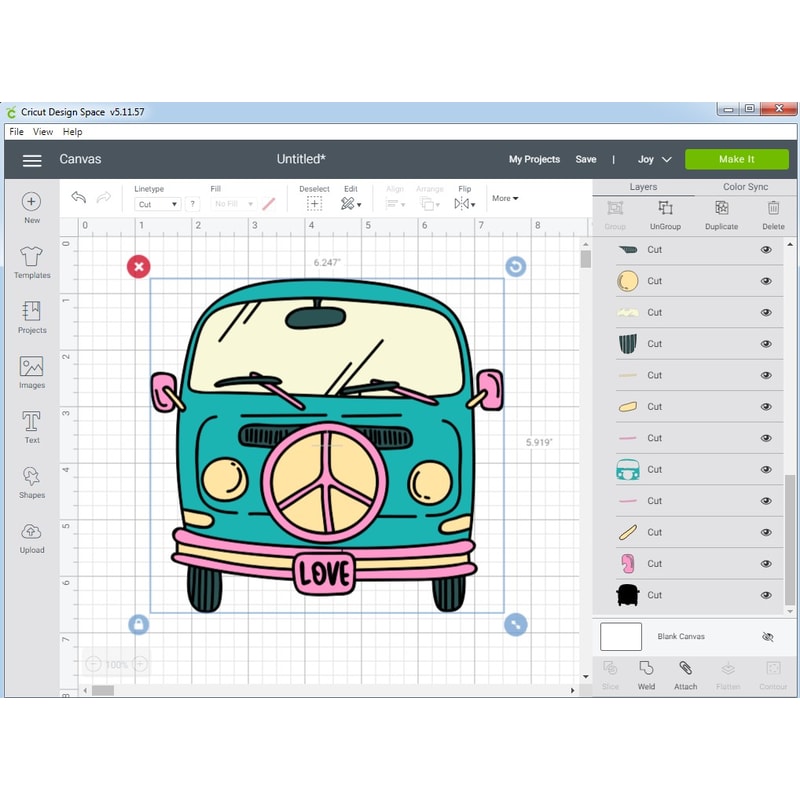This screenshot has width=800, height=800.
Task: Expand the More toolbar options
Action: [505, 198]
